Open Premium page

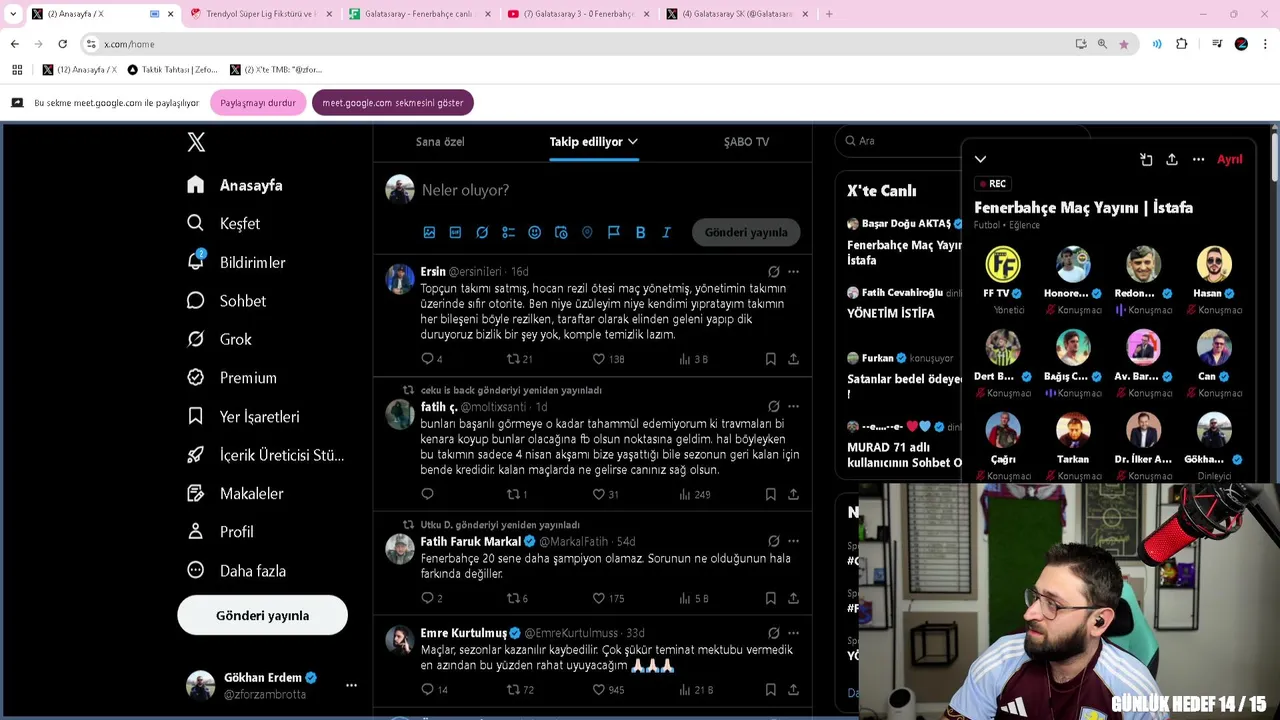(x=231, y=378)
